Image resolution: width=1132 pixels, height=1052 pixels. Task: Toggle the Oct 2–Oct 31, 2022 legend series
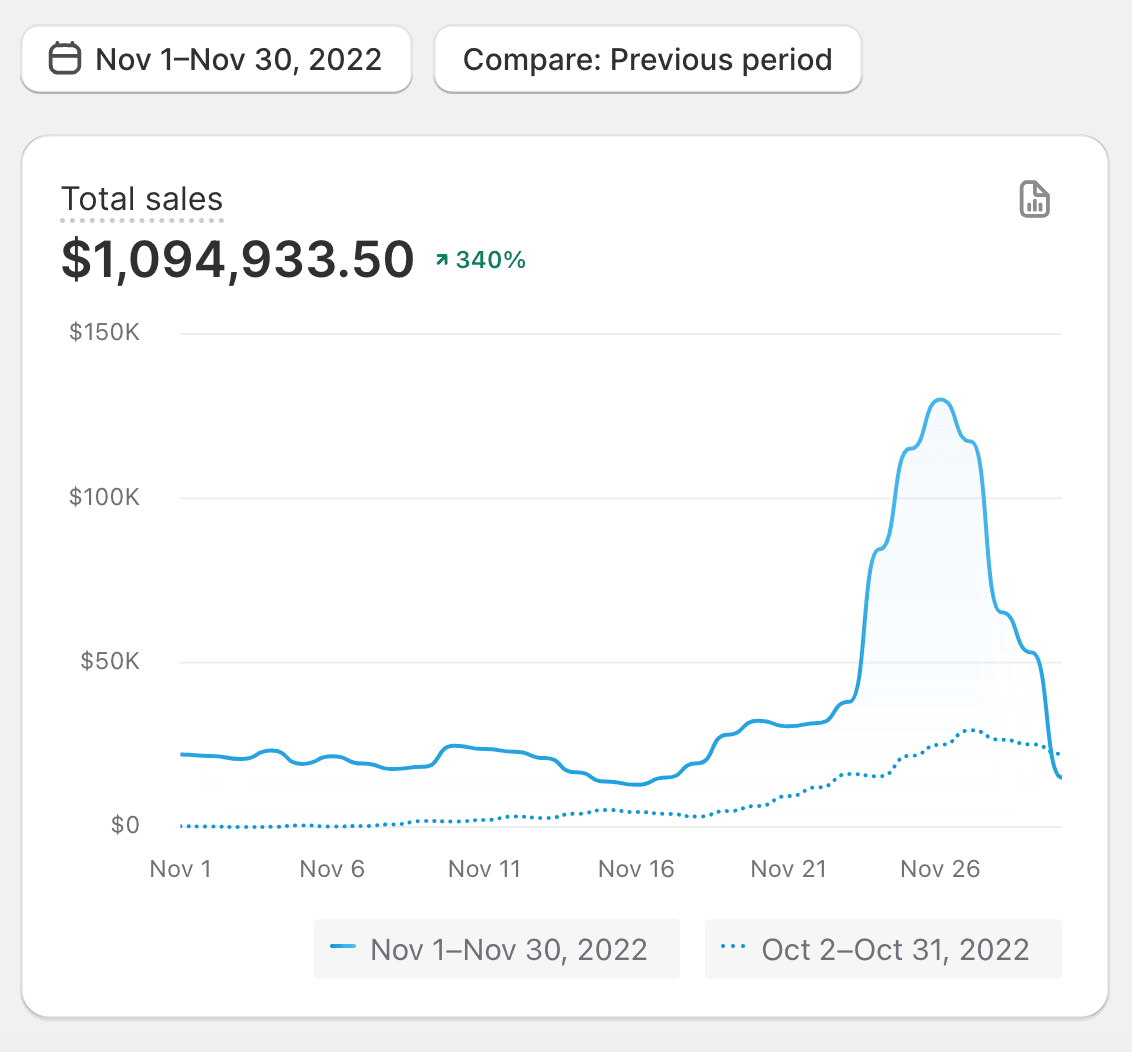883,948
